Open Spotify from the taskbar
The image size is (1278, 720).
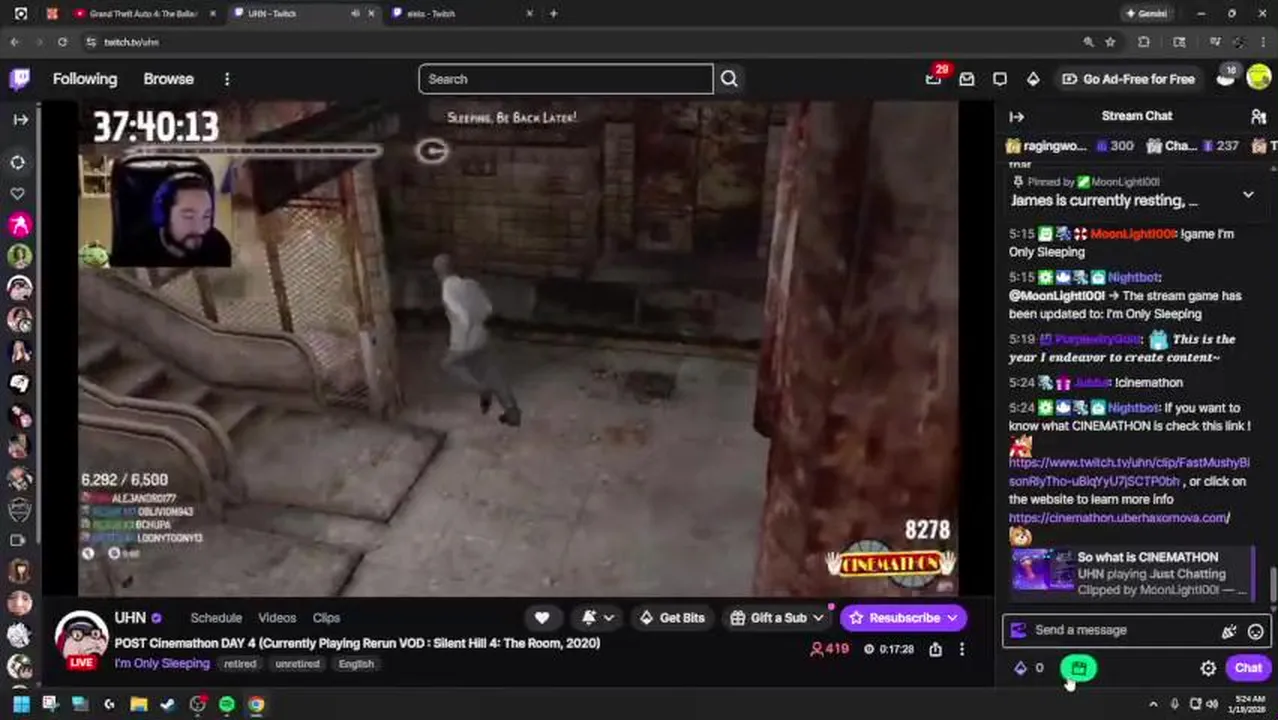coord(227,704)
